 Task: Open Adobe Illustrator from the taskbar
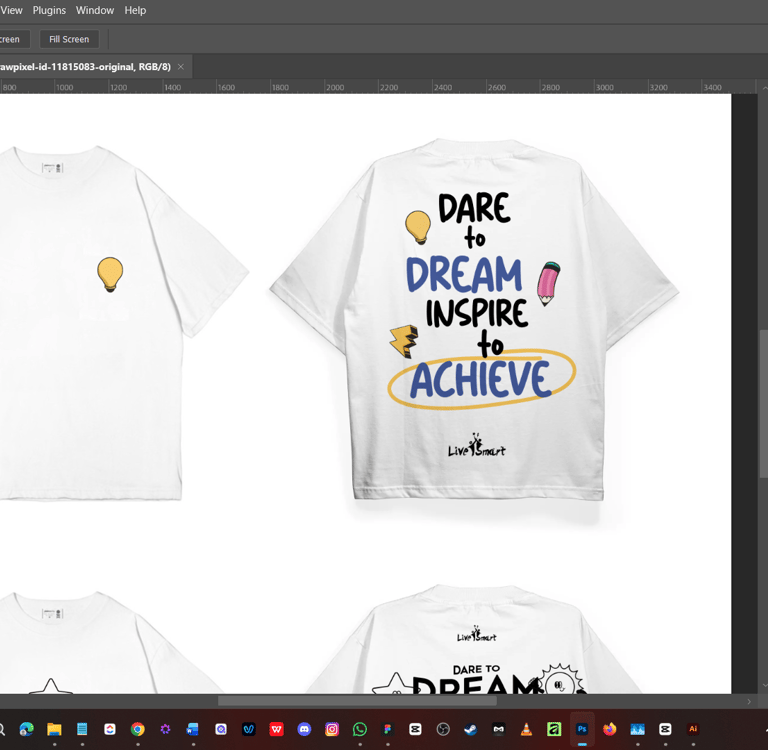coord(693,729)
